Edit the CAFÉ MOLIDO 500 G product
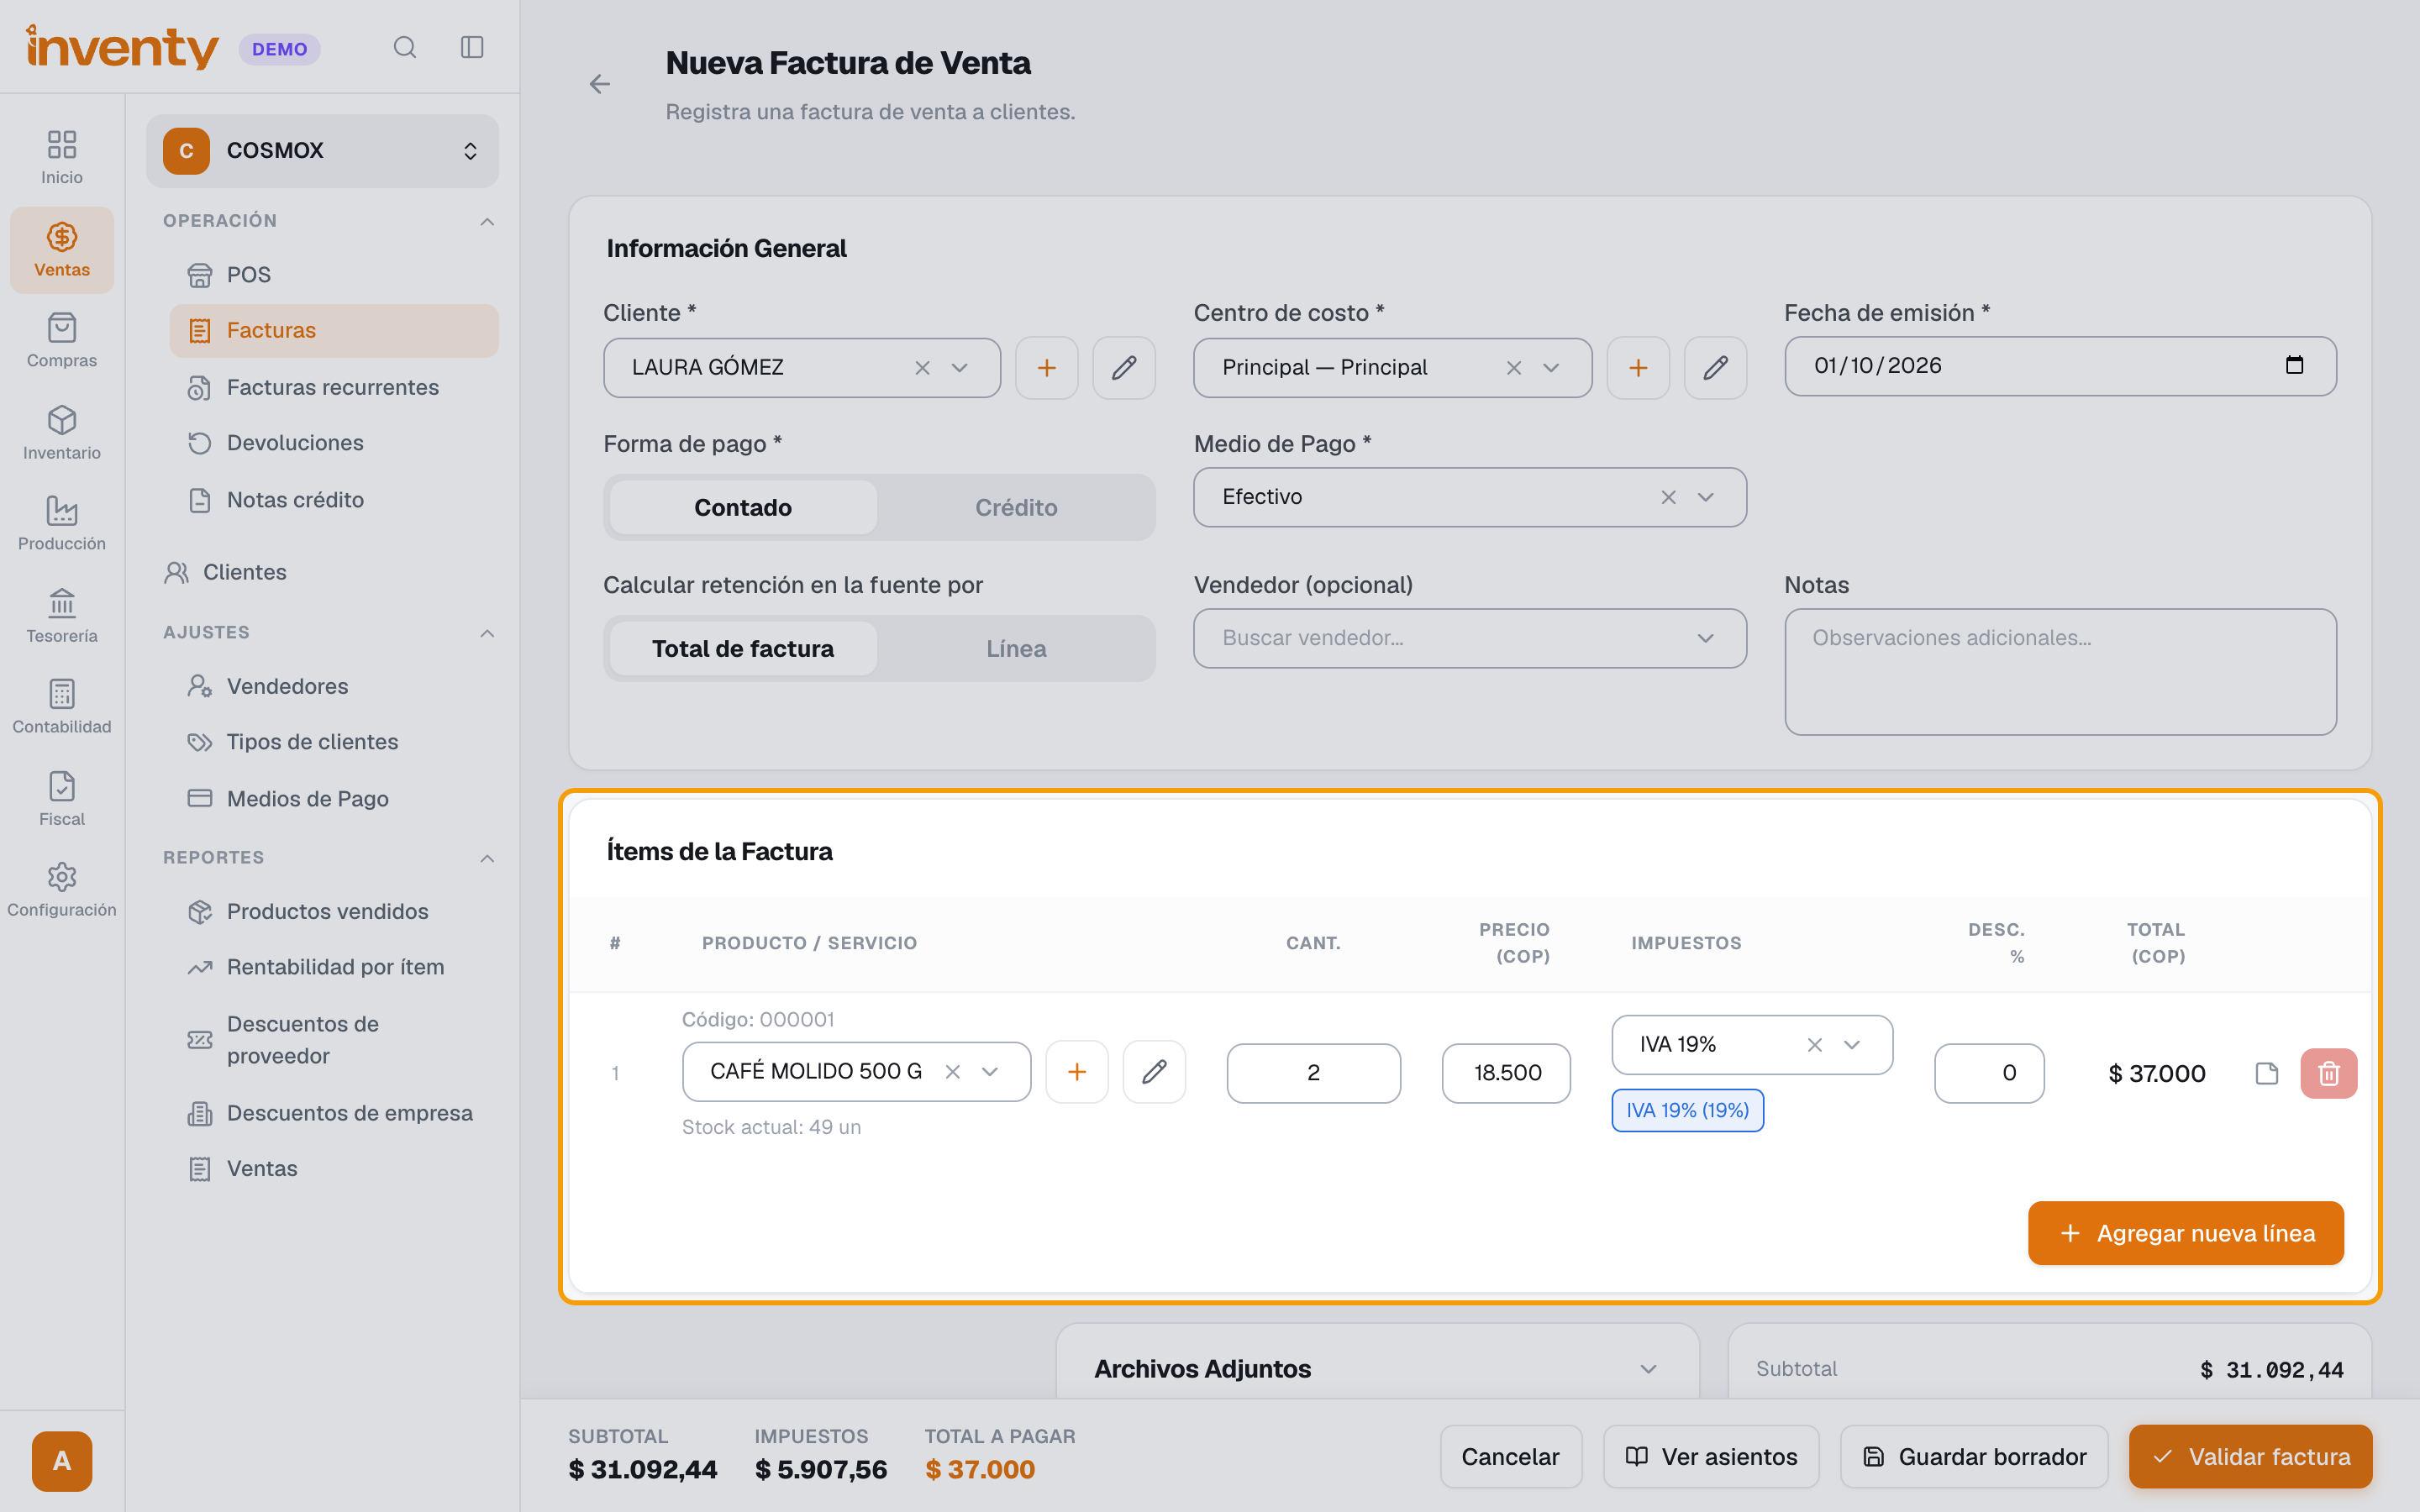This screenshot has height=1512, width=2420. (1154, 1072)
